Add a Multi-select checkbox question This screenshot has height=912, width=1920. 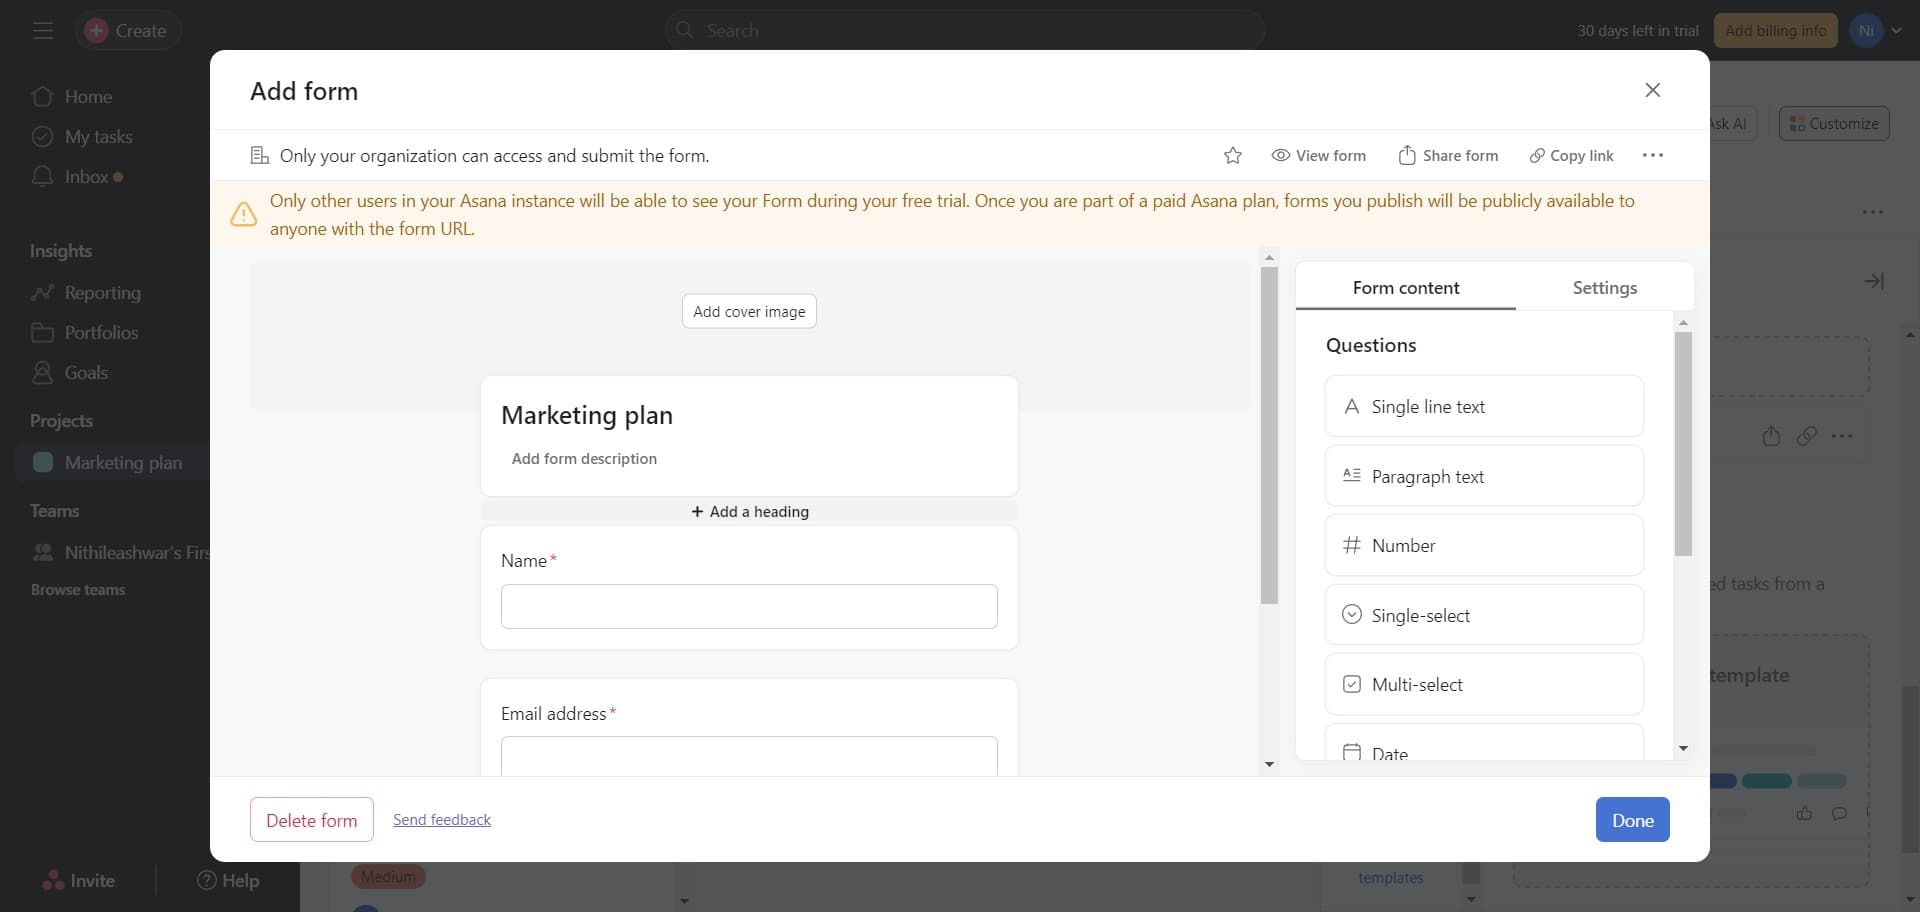click(x=1483, y=685)
